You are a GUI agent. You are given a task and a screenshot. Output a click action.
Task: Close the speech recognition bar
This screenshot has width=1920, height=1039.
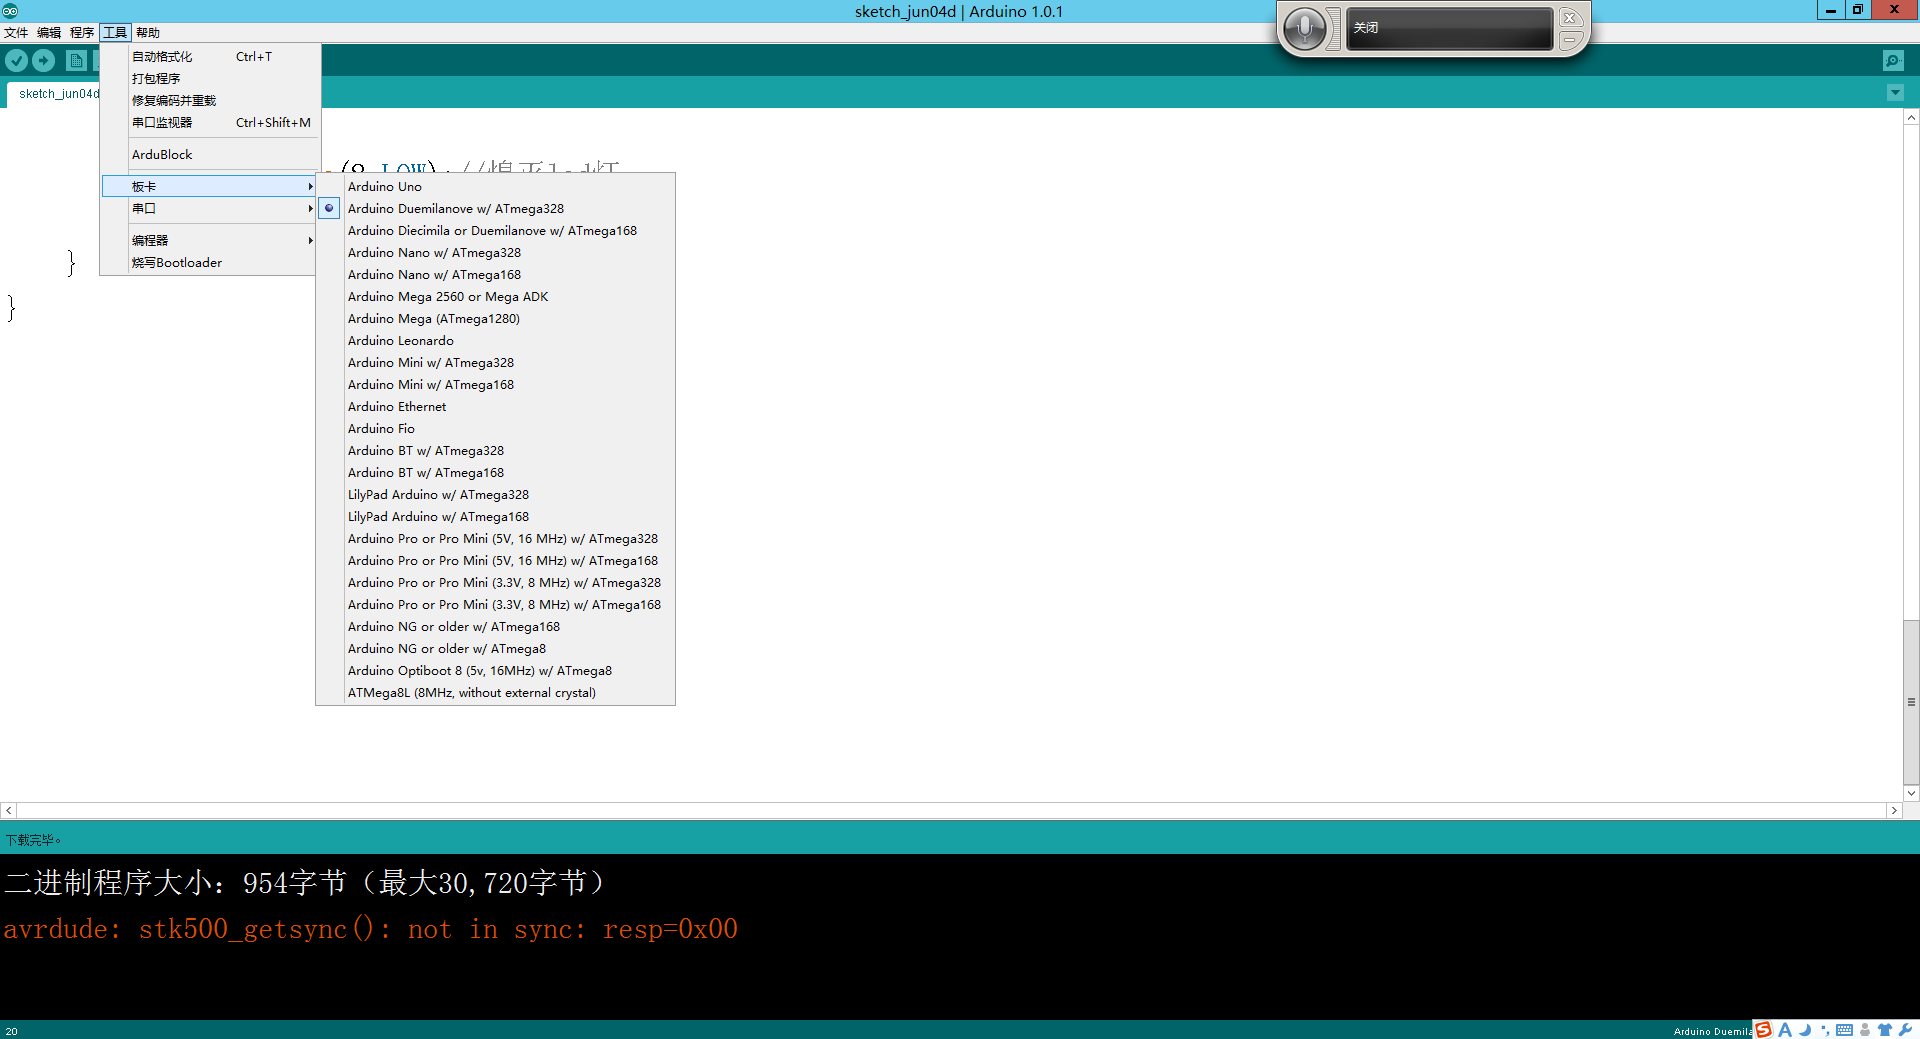1570,18
